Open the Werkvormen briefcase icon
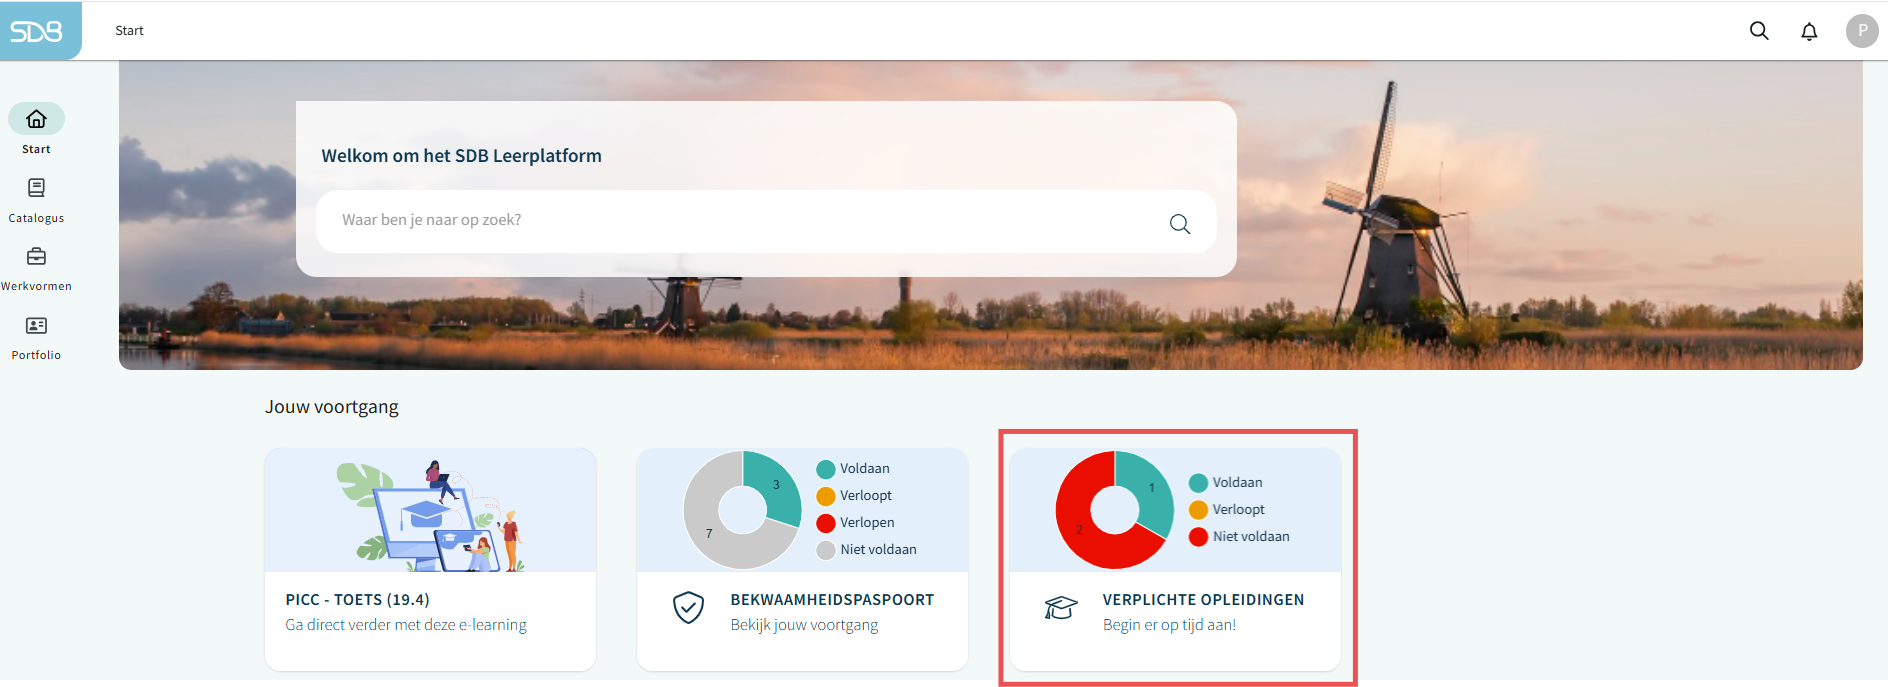This screenshot has height=687, width=1888. [x=36, y=257]
